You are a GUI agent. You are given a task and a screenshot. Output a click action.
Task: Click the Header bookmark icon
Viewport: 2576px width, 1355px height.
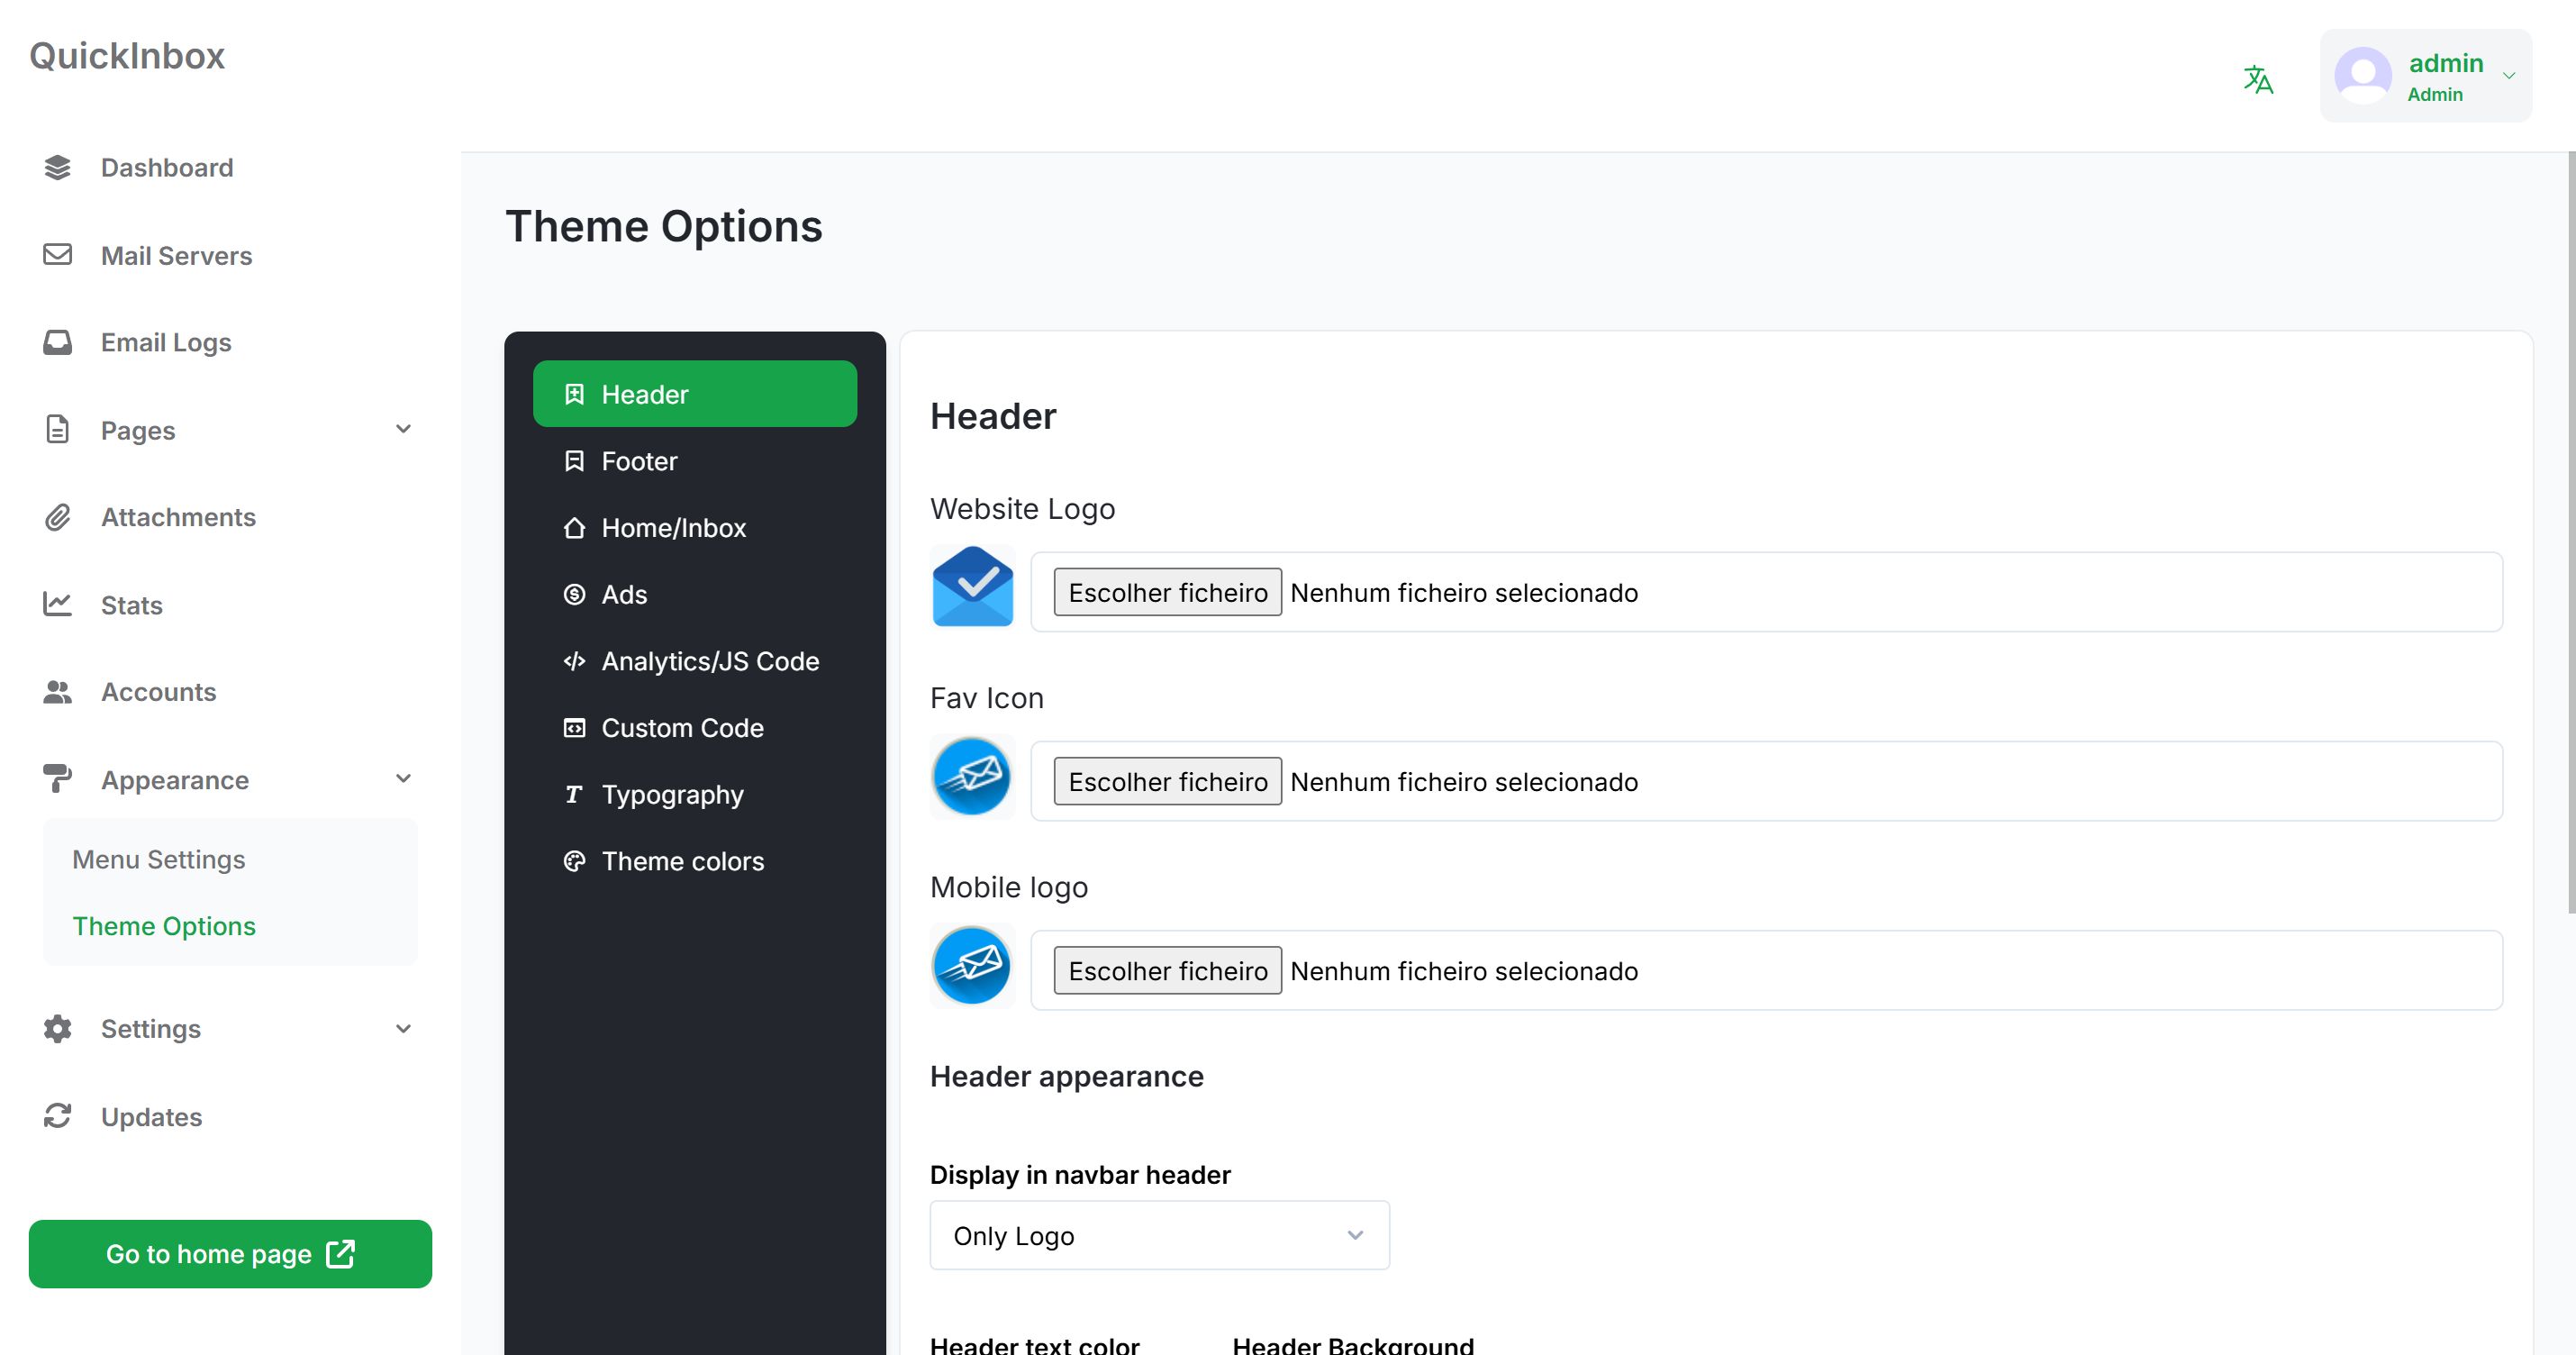(x=574, y=394)
